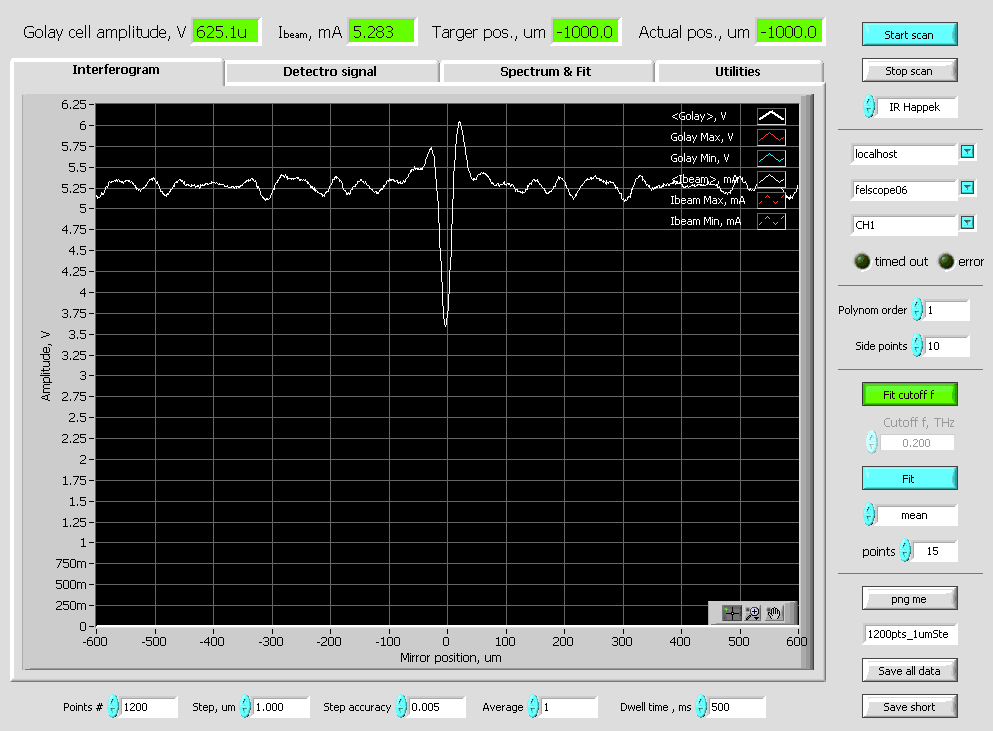Click the Step accuracy 0.005 field

tap(437, 707)
